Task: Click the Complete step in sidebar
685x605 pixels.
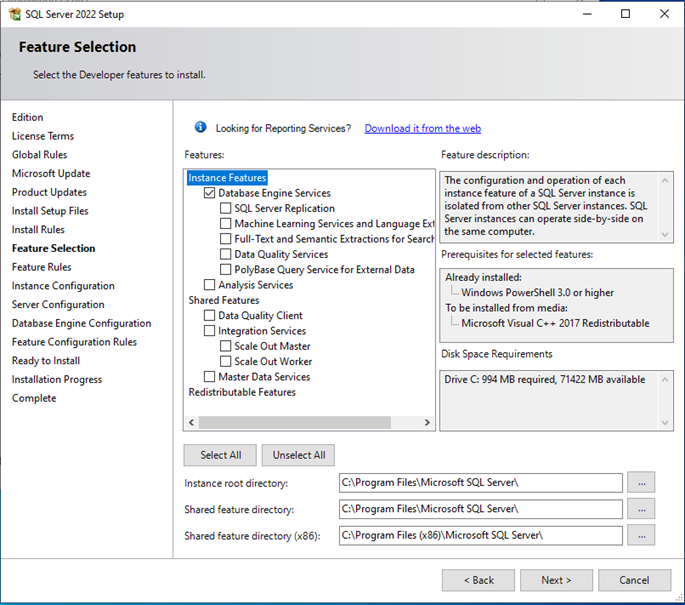Action: click(x=34, y=398)
